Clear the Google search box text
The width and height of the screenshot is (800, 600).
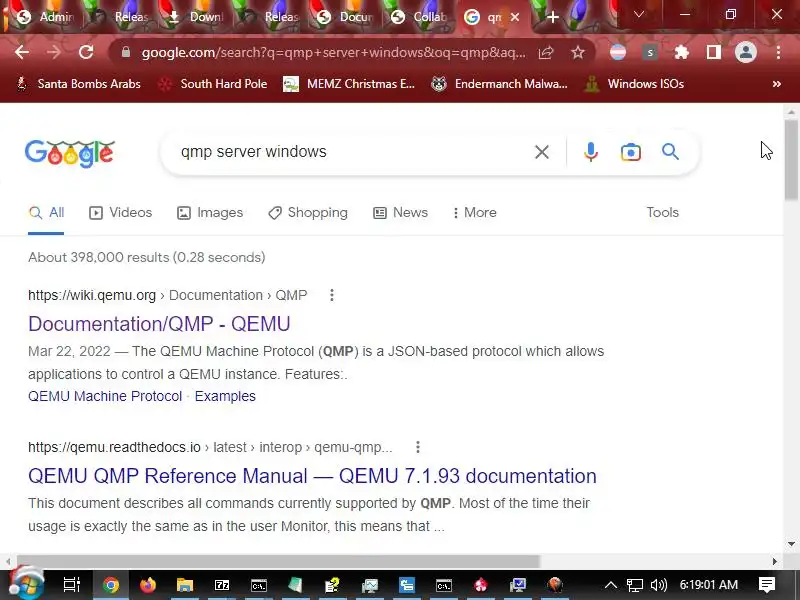[542, 152]
